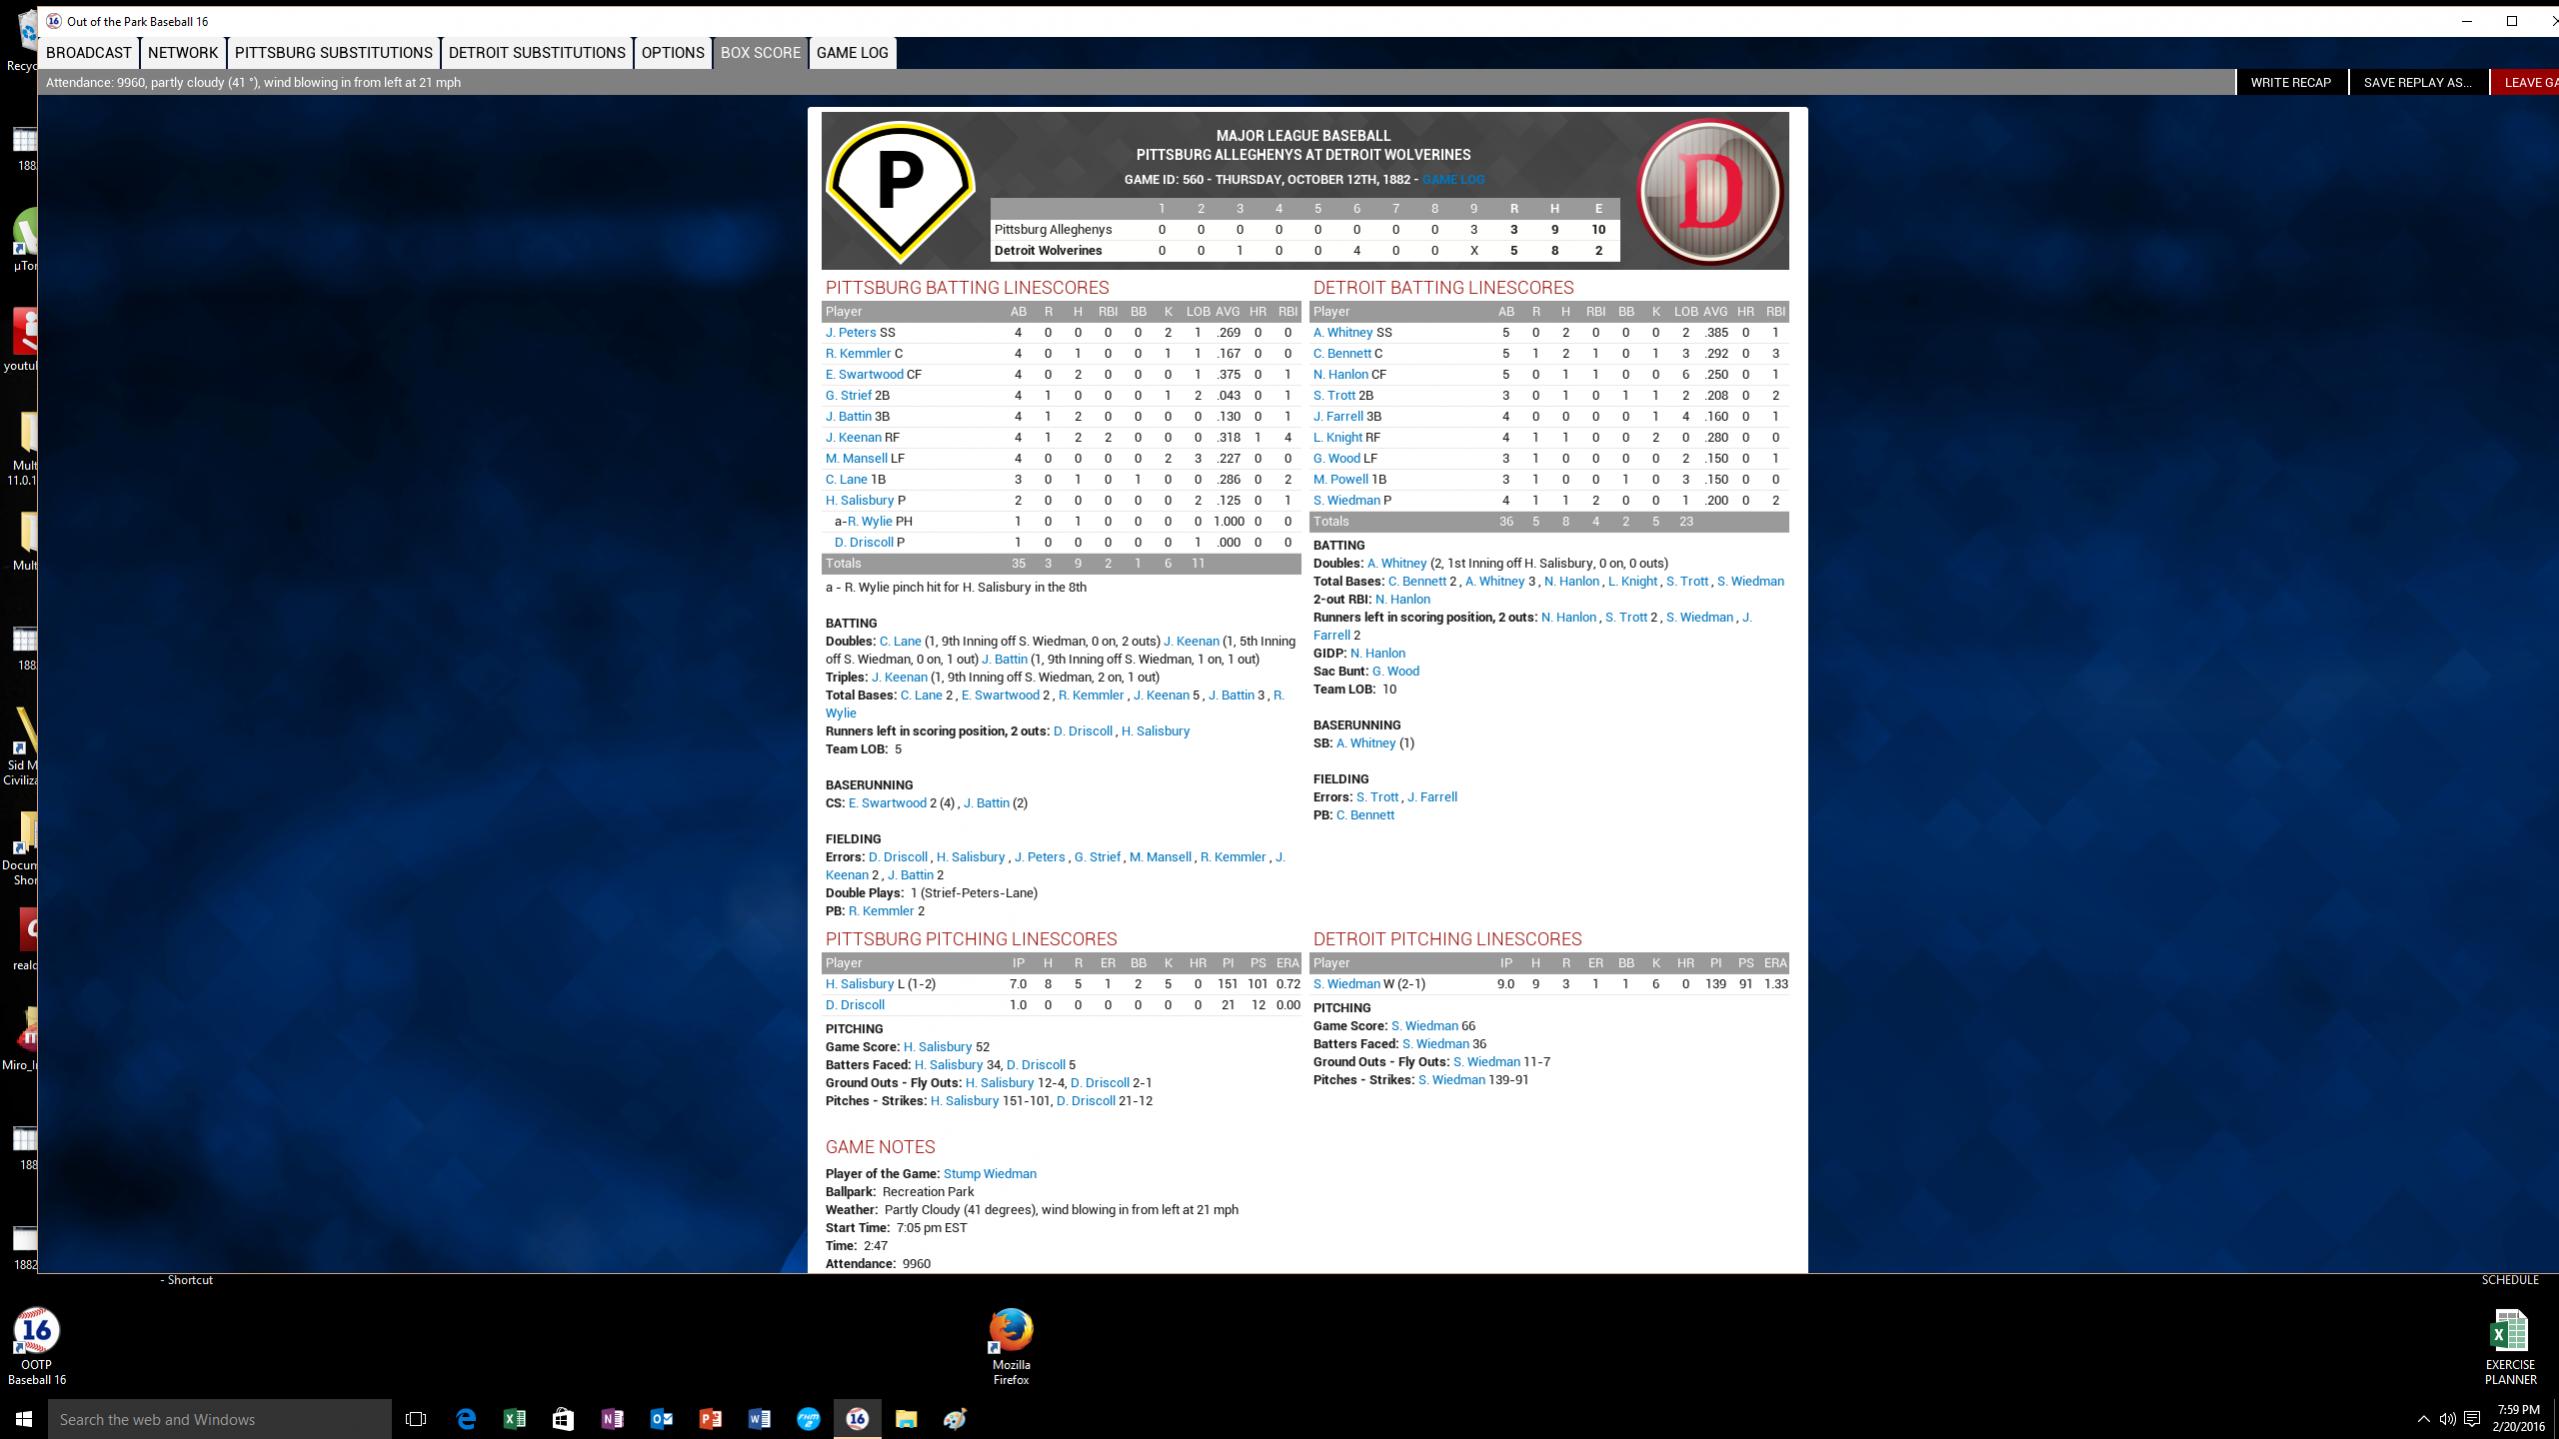Viewport: 2559px width, 1439px height.
Task: Open File Explorer from the taskbar
Action: [x=906, y=1418]
